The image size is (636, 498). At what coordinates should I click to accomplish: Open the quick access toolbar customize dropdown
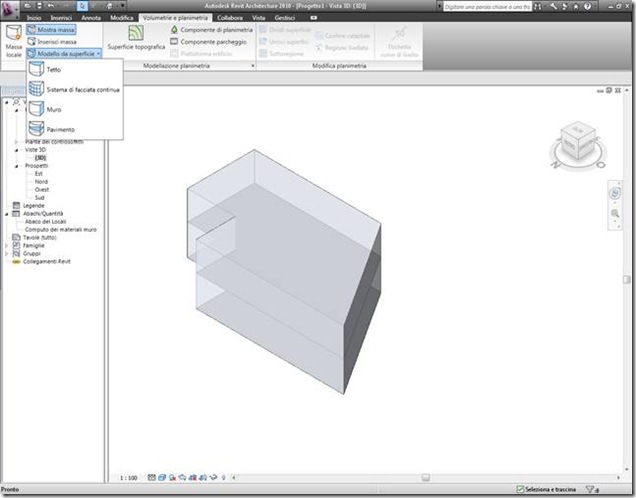tap(122, 6)
